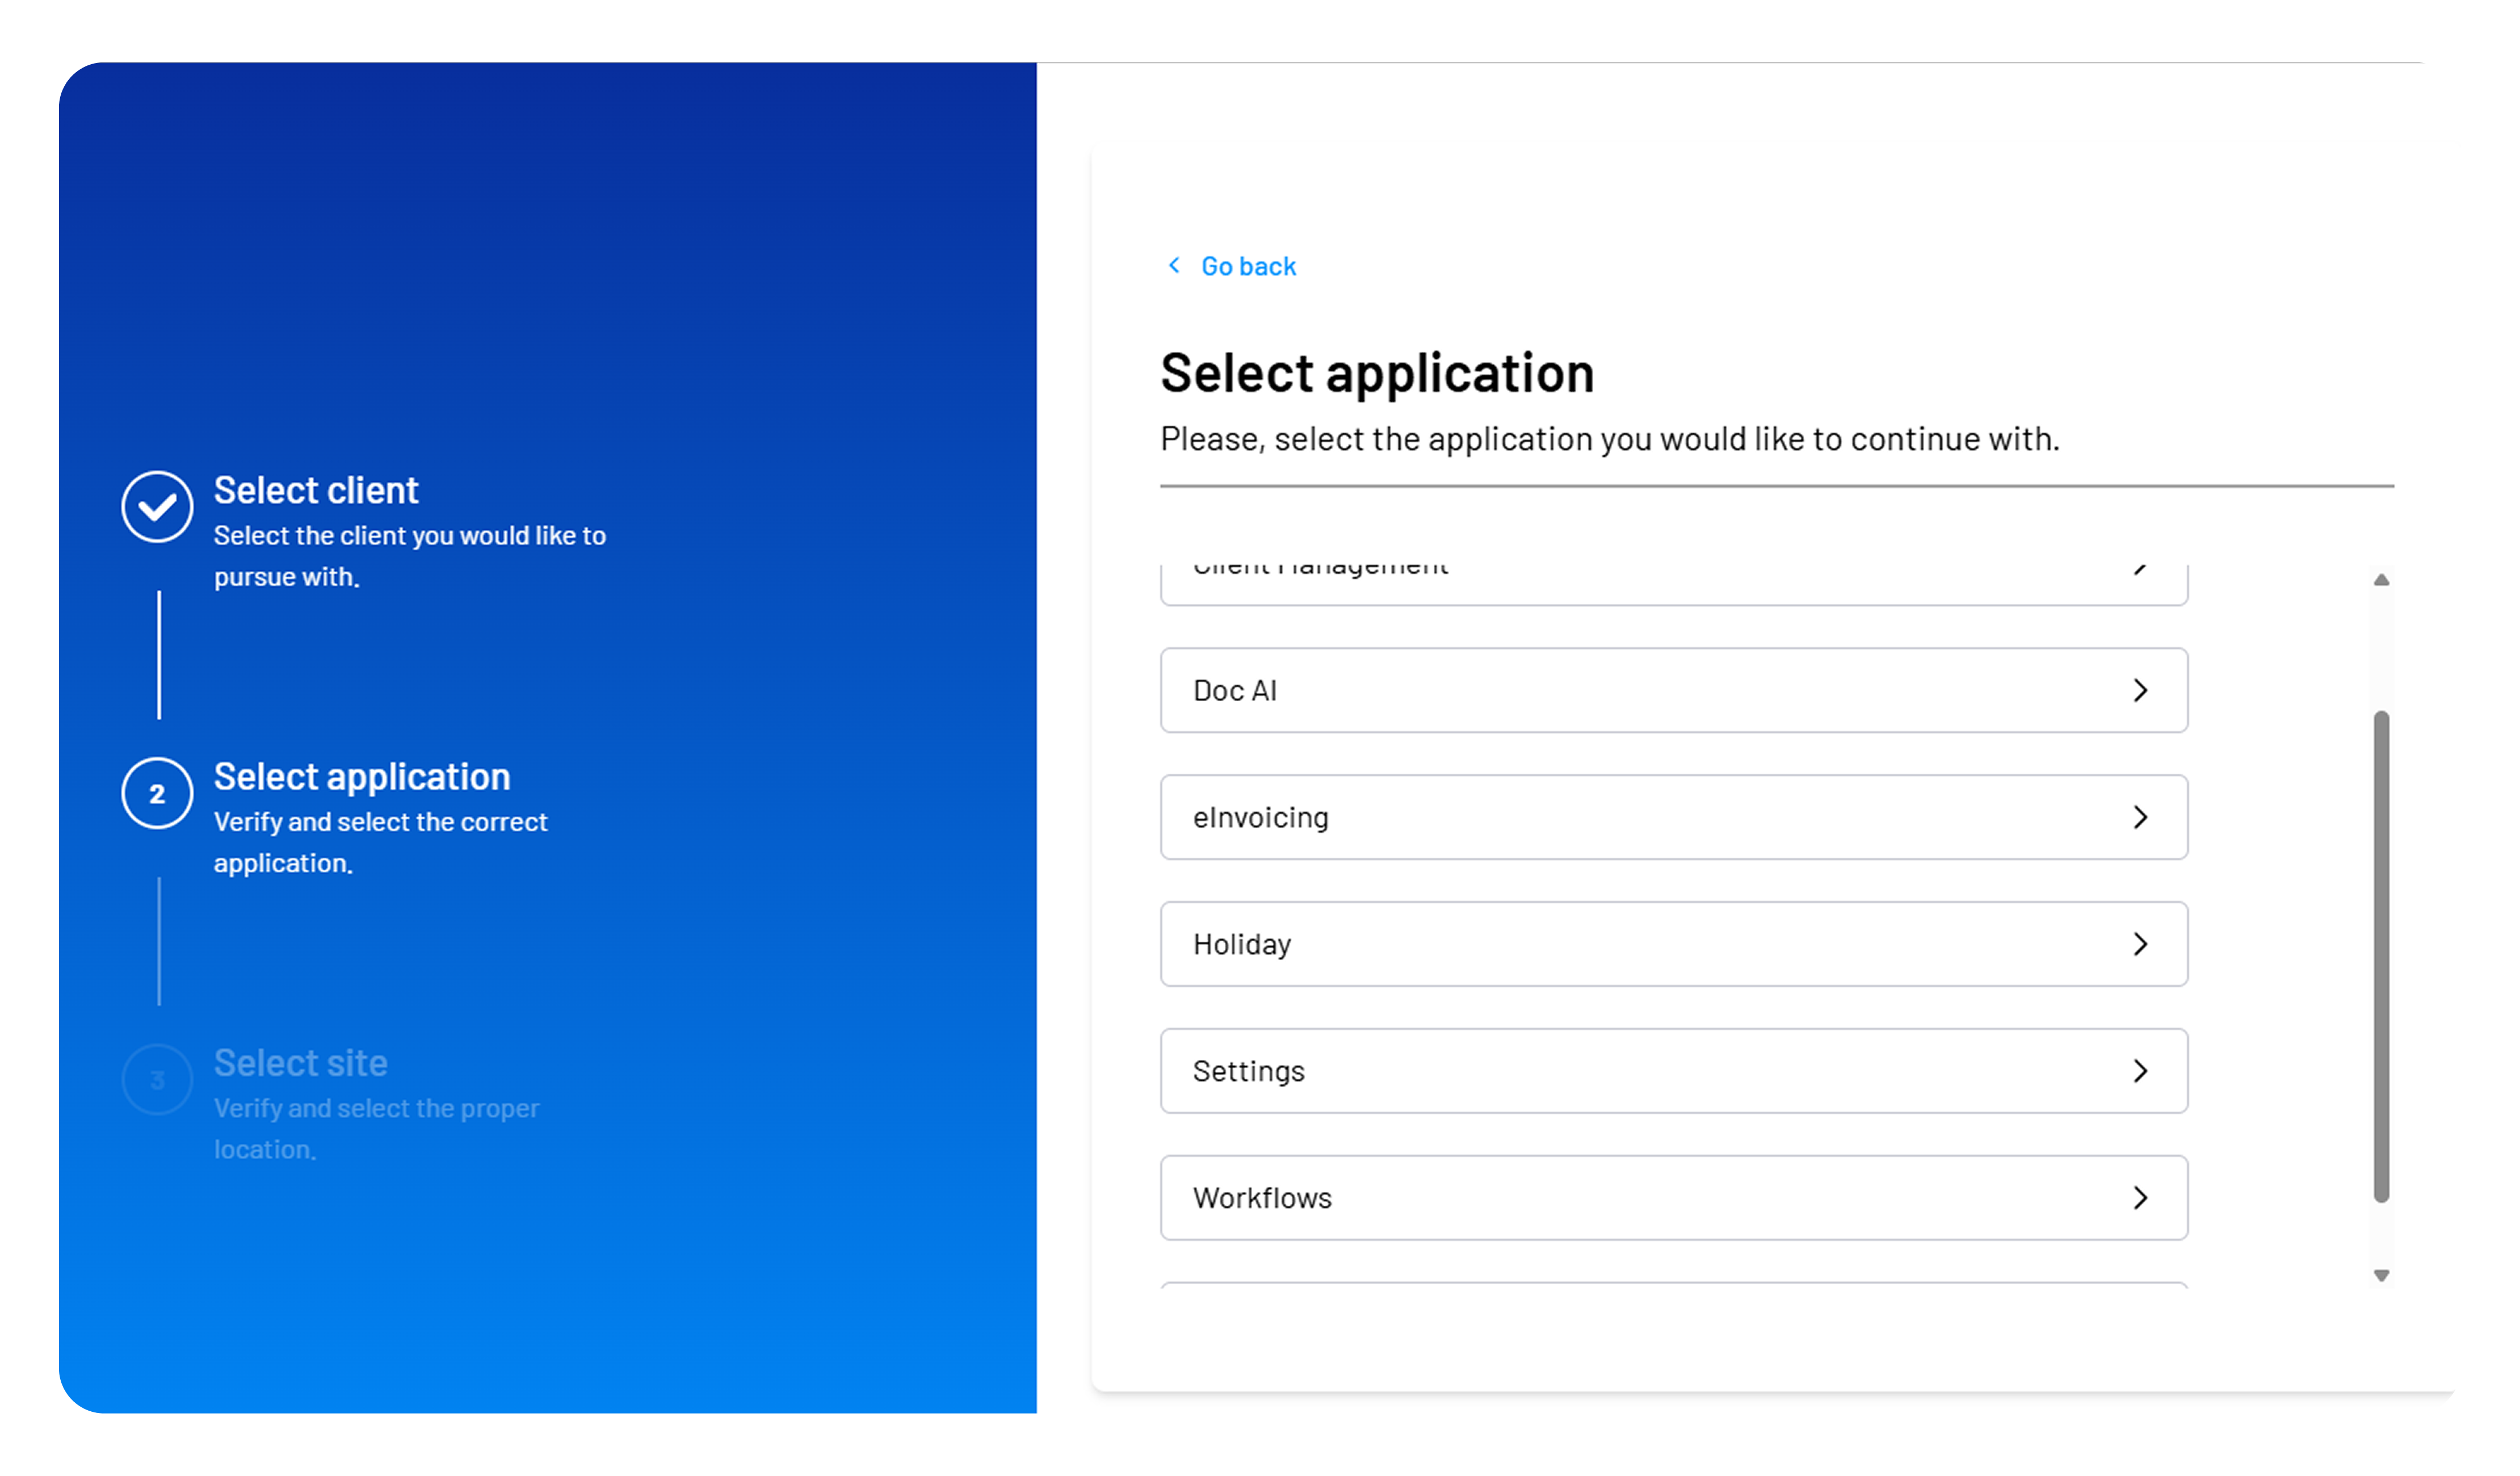
Task: Click the completed Select client checkmark icon
Action: [157, 507]
